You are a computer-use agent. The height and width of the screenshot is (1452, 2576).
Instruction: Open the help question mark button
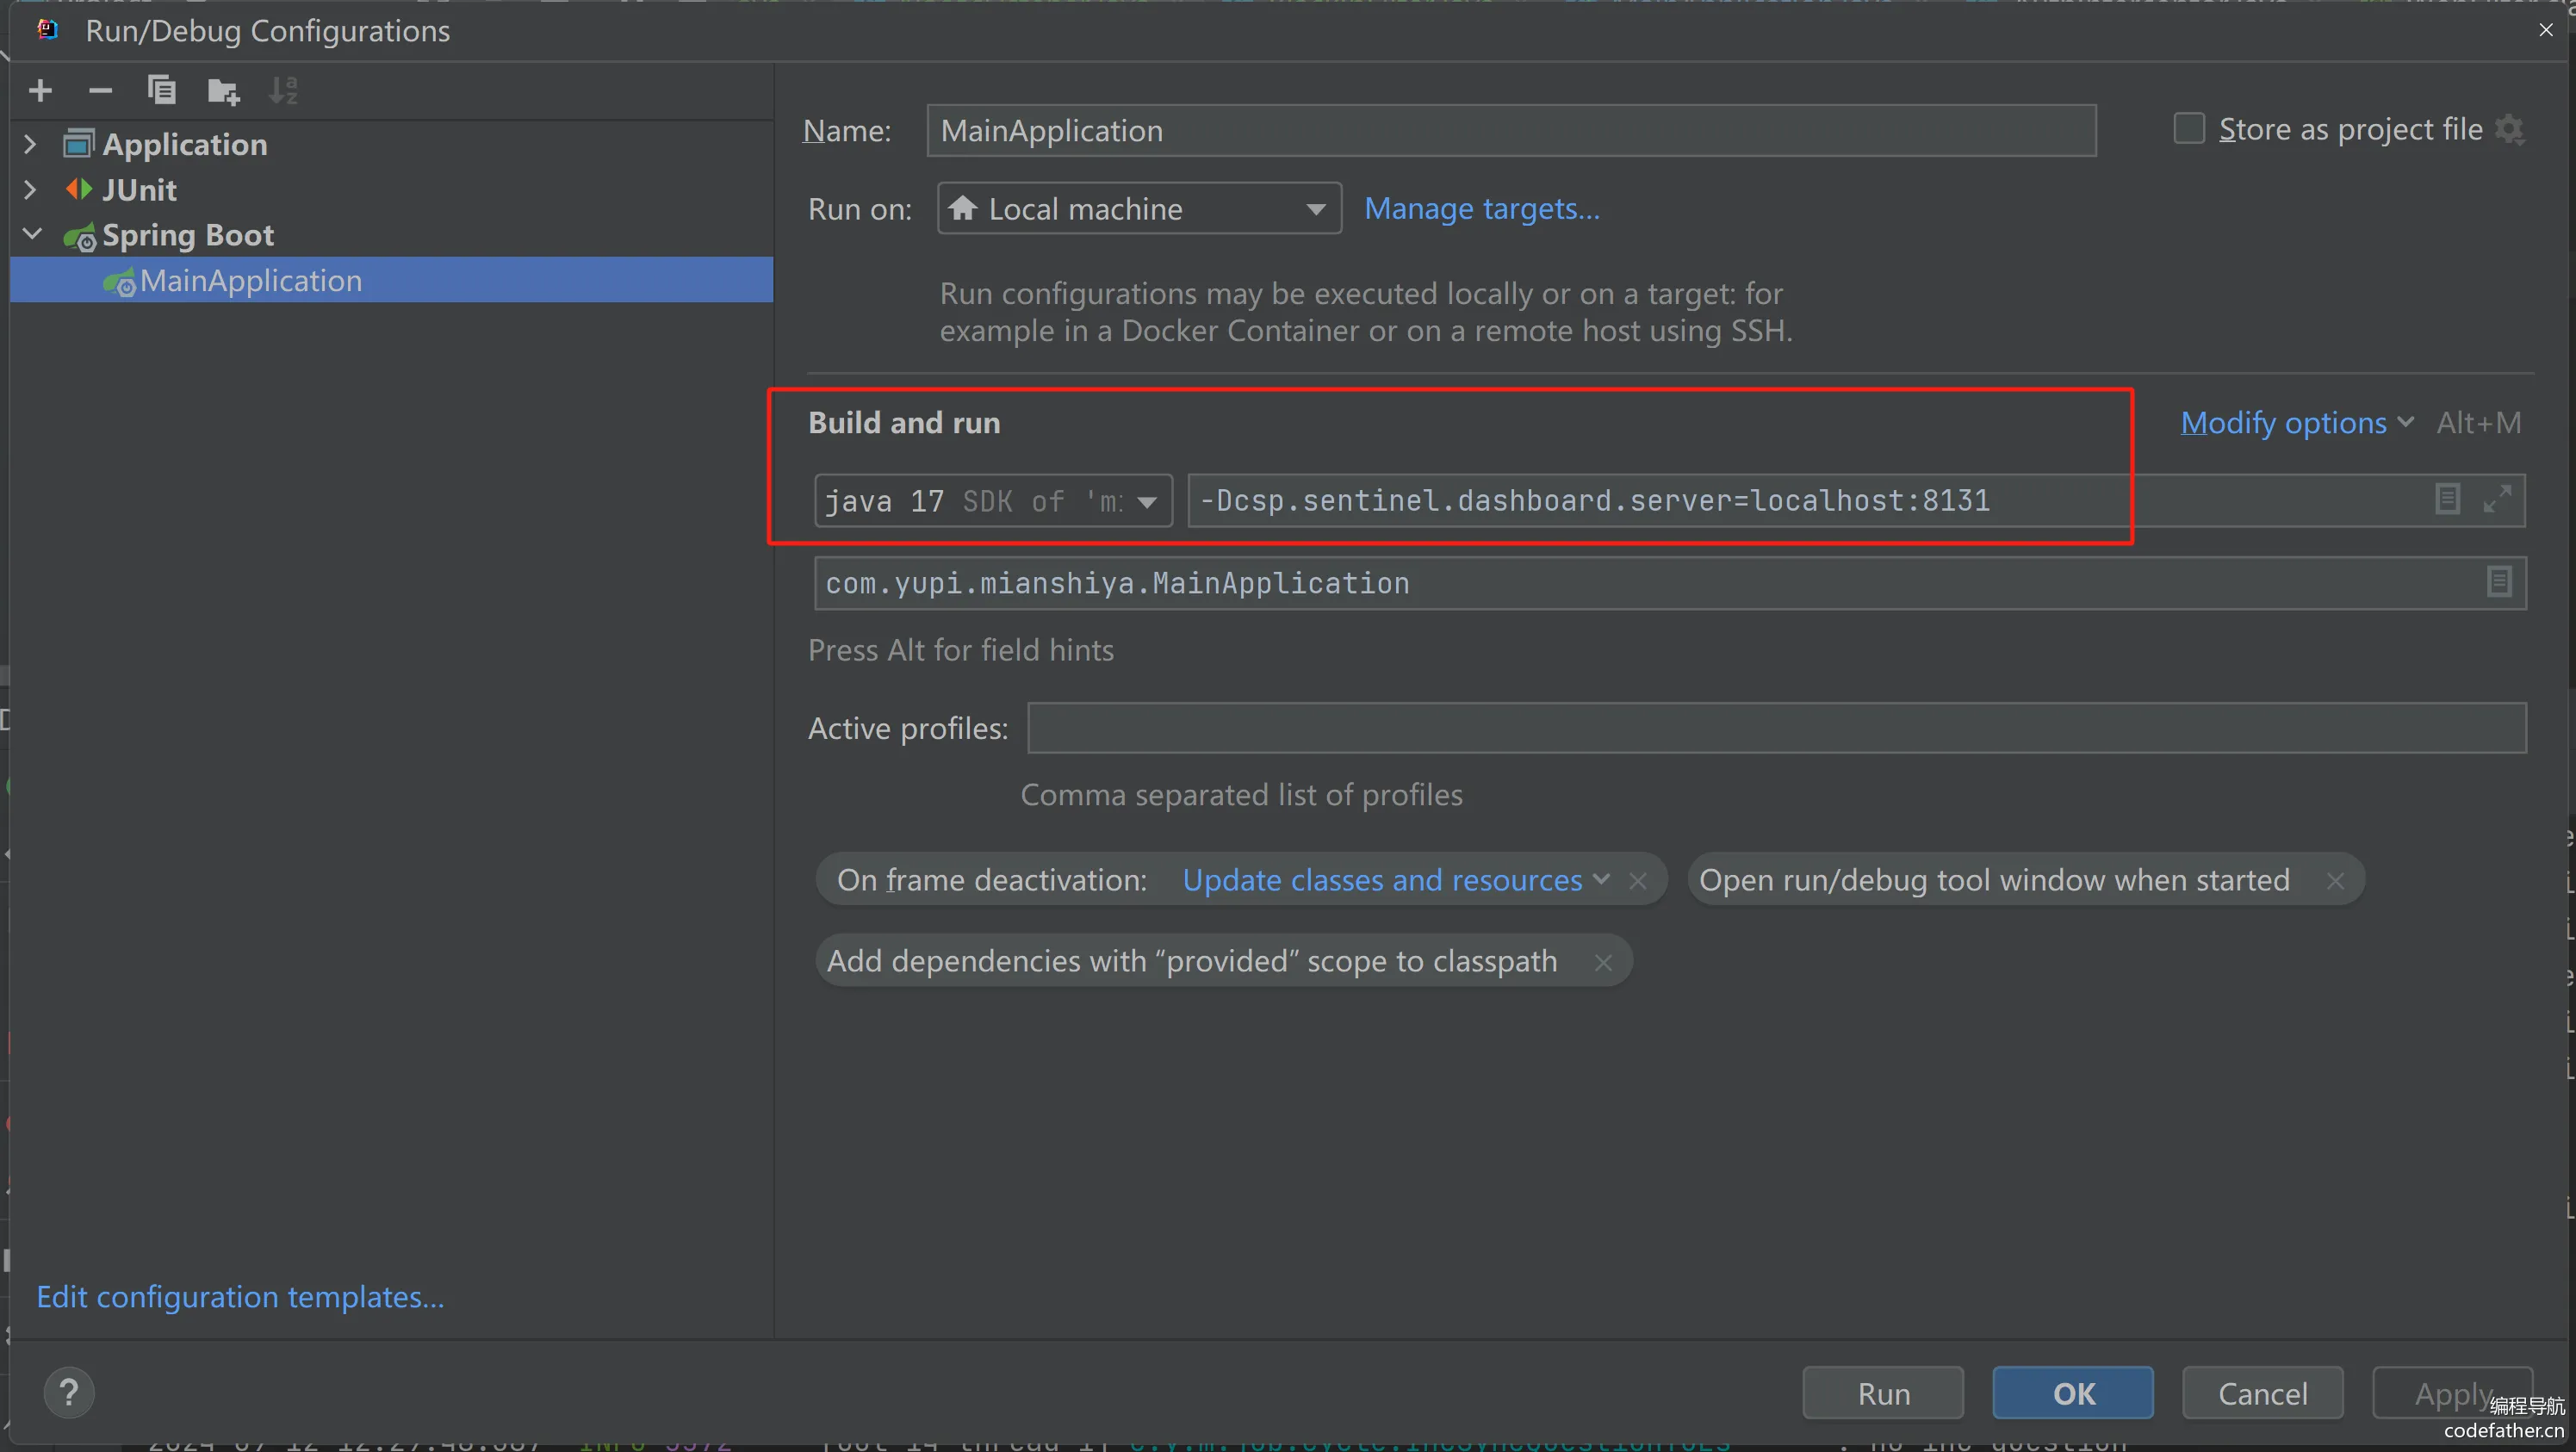(69, 1392)
